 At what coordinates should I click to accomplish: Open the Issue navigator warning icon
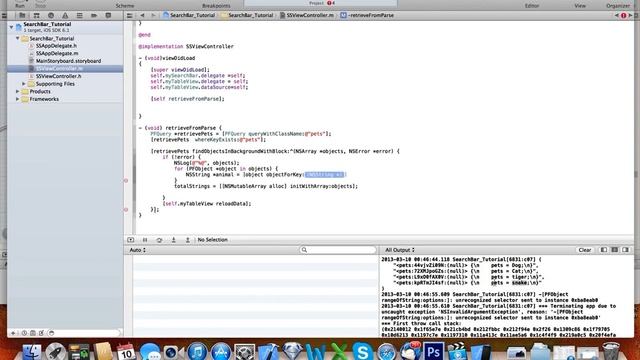pyautogui.click(x=65, y=16)
